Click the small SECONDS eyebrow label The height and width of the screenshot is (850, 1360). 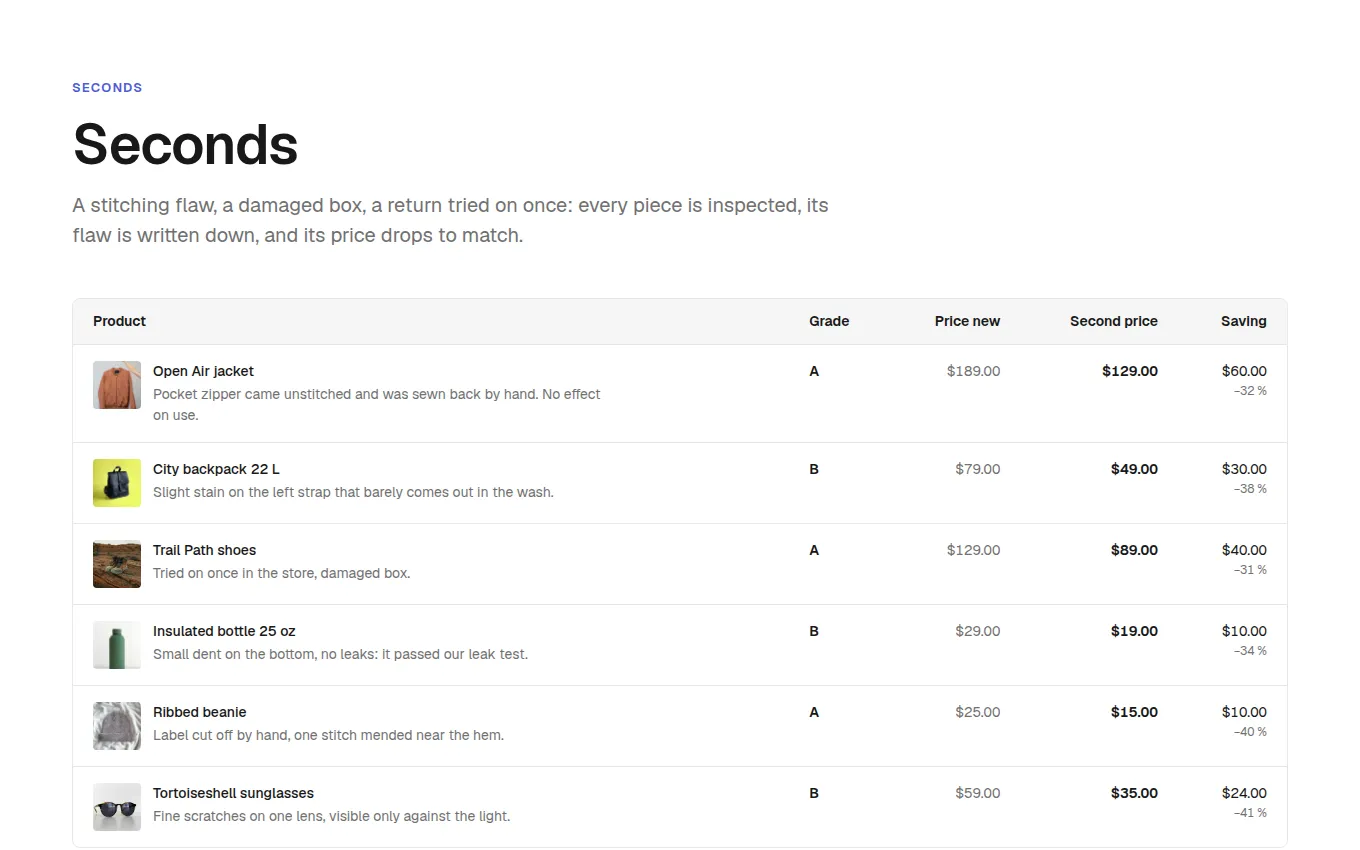pos(107,88)
